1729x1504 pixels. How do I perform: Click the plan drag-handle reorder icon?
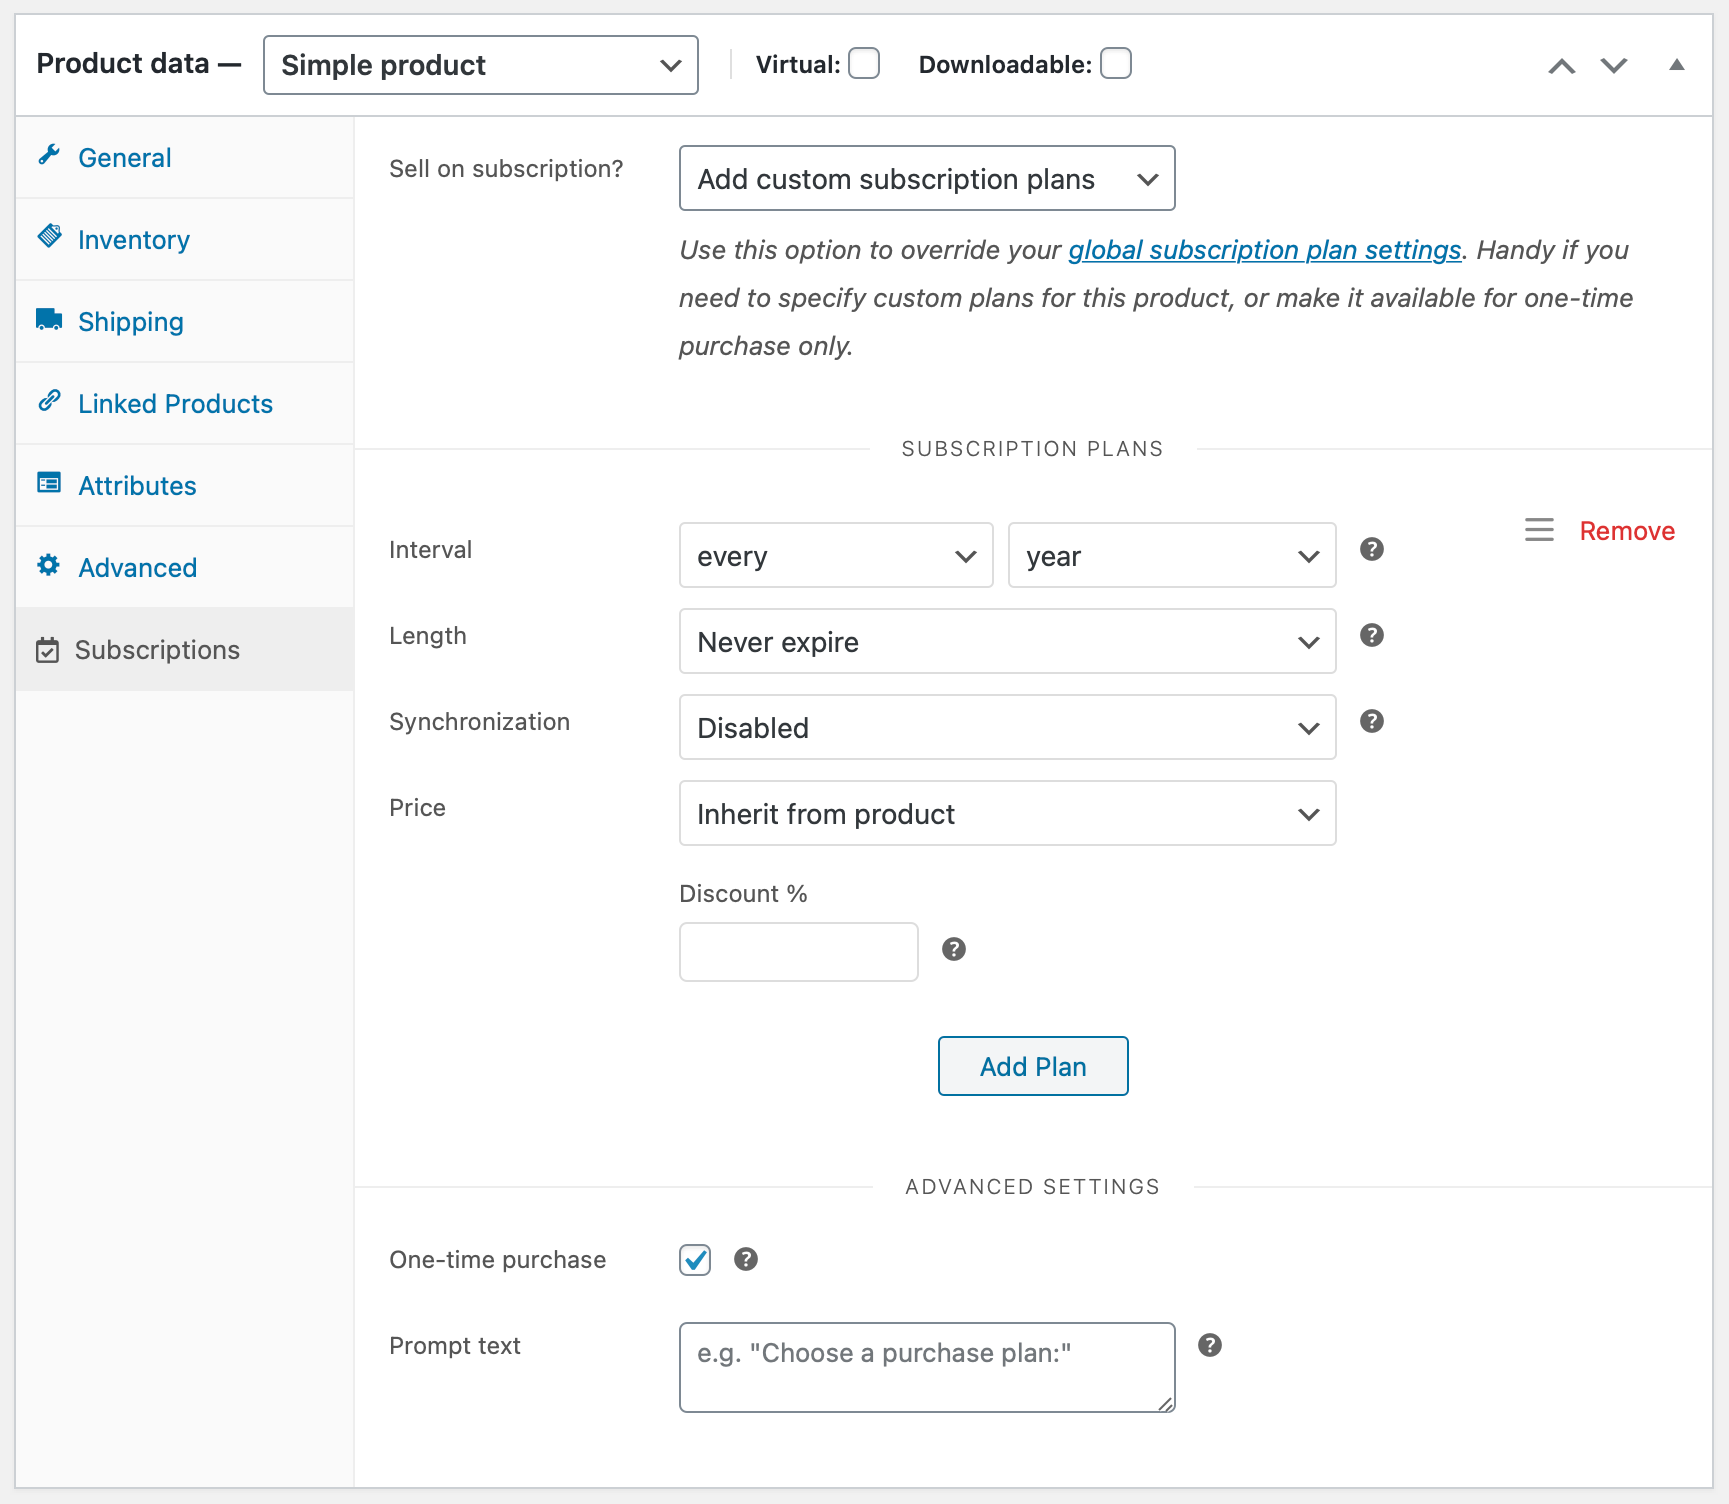point(1539,530)
